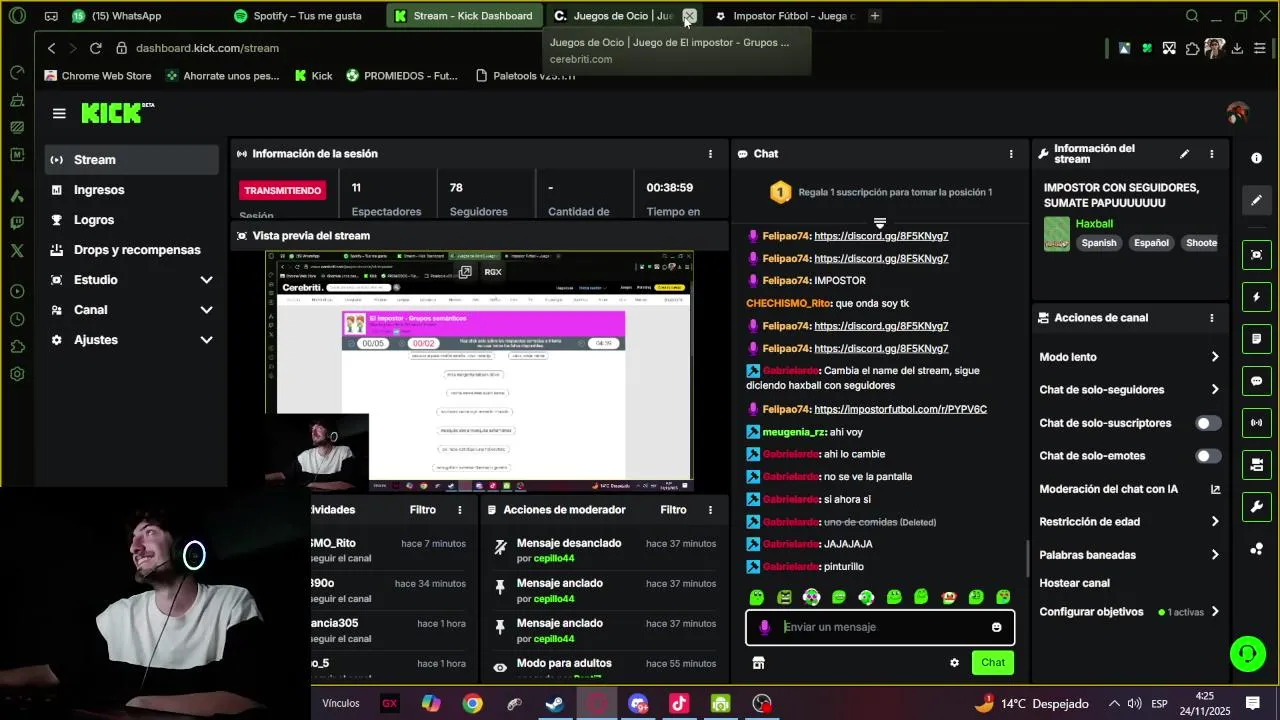The width and height of the screenshot is (1280, 720).
Task: Click the address bar URL
Action: pos(207,48)
